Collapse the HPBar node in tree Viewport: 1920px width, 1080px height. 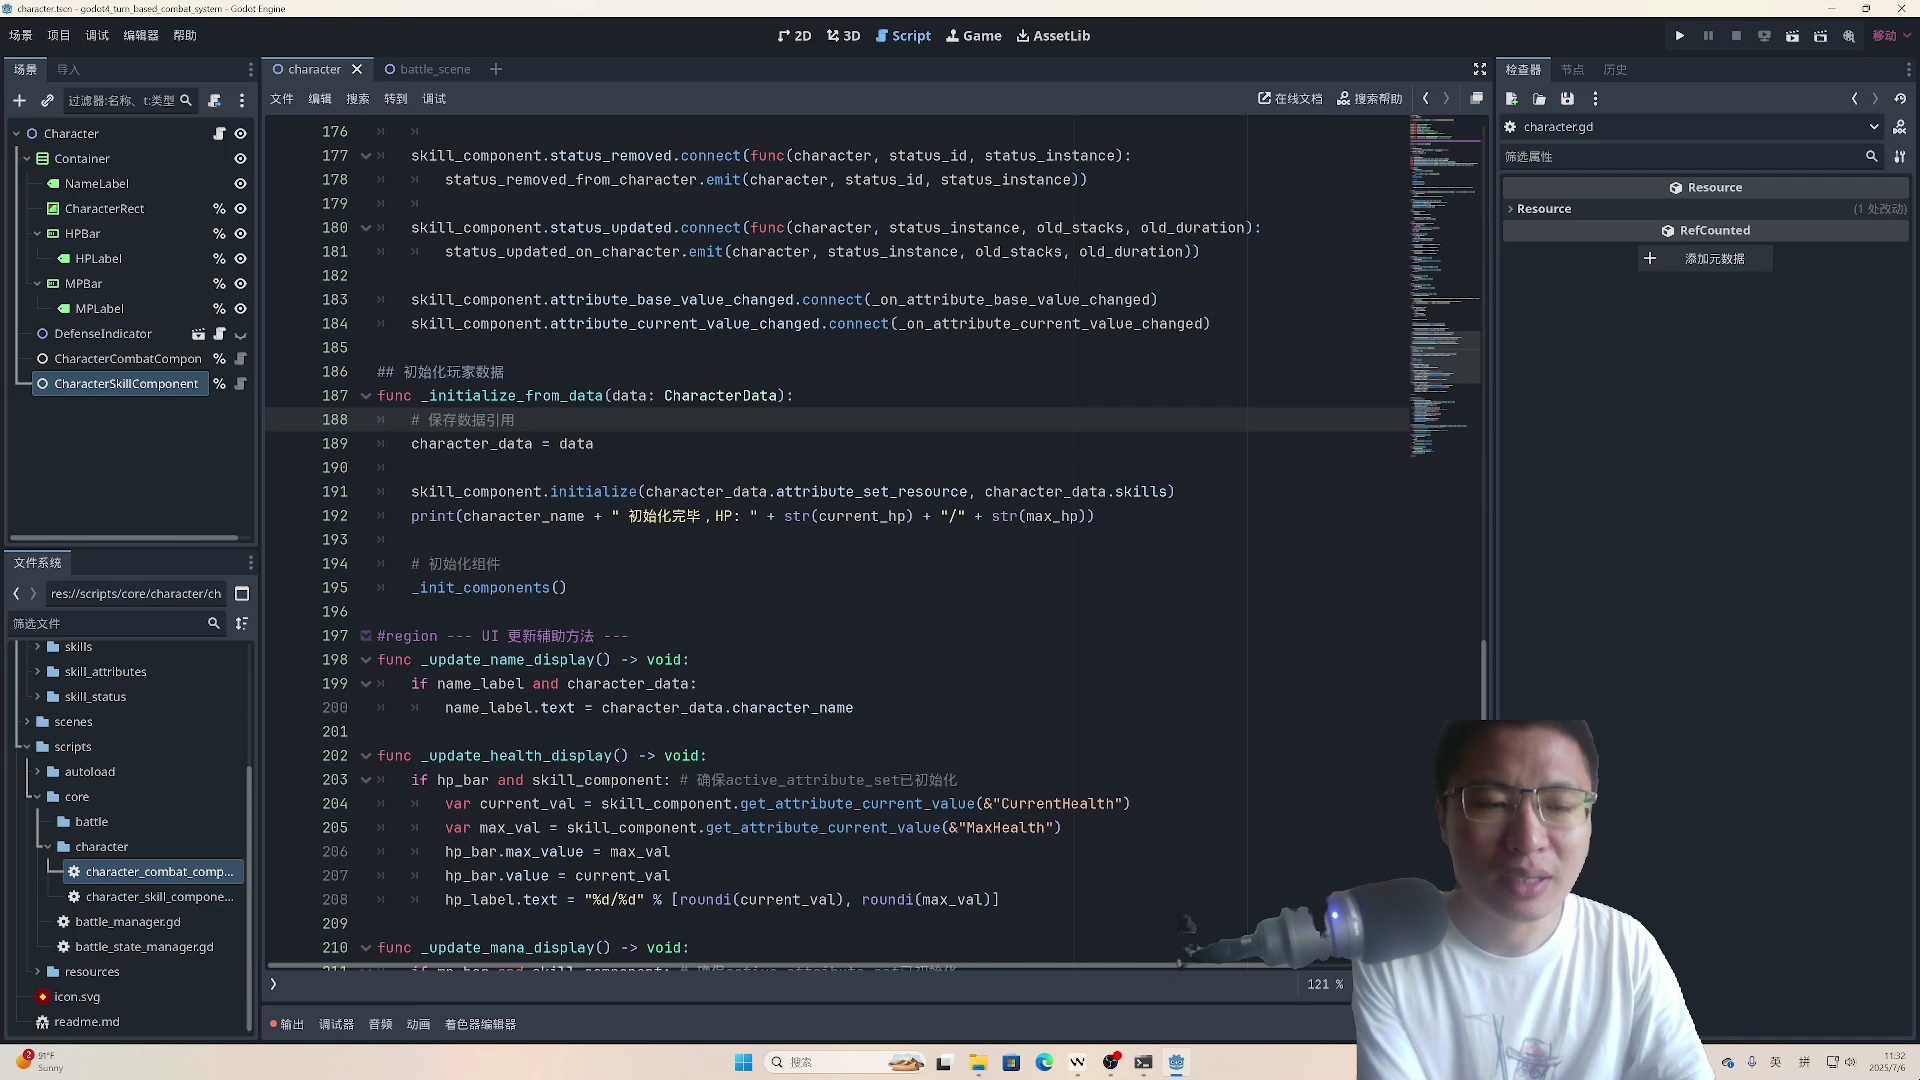pos(38,234)
